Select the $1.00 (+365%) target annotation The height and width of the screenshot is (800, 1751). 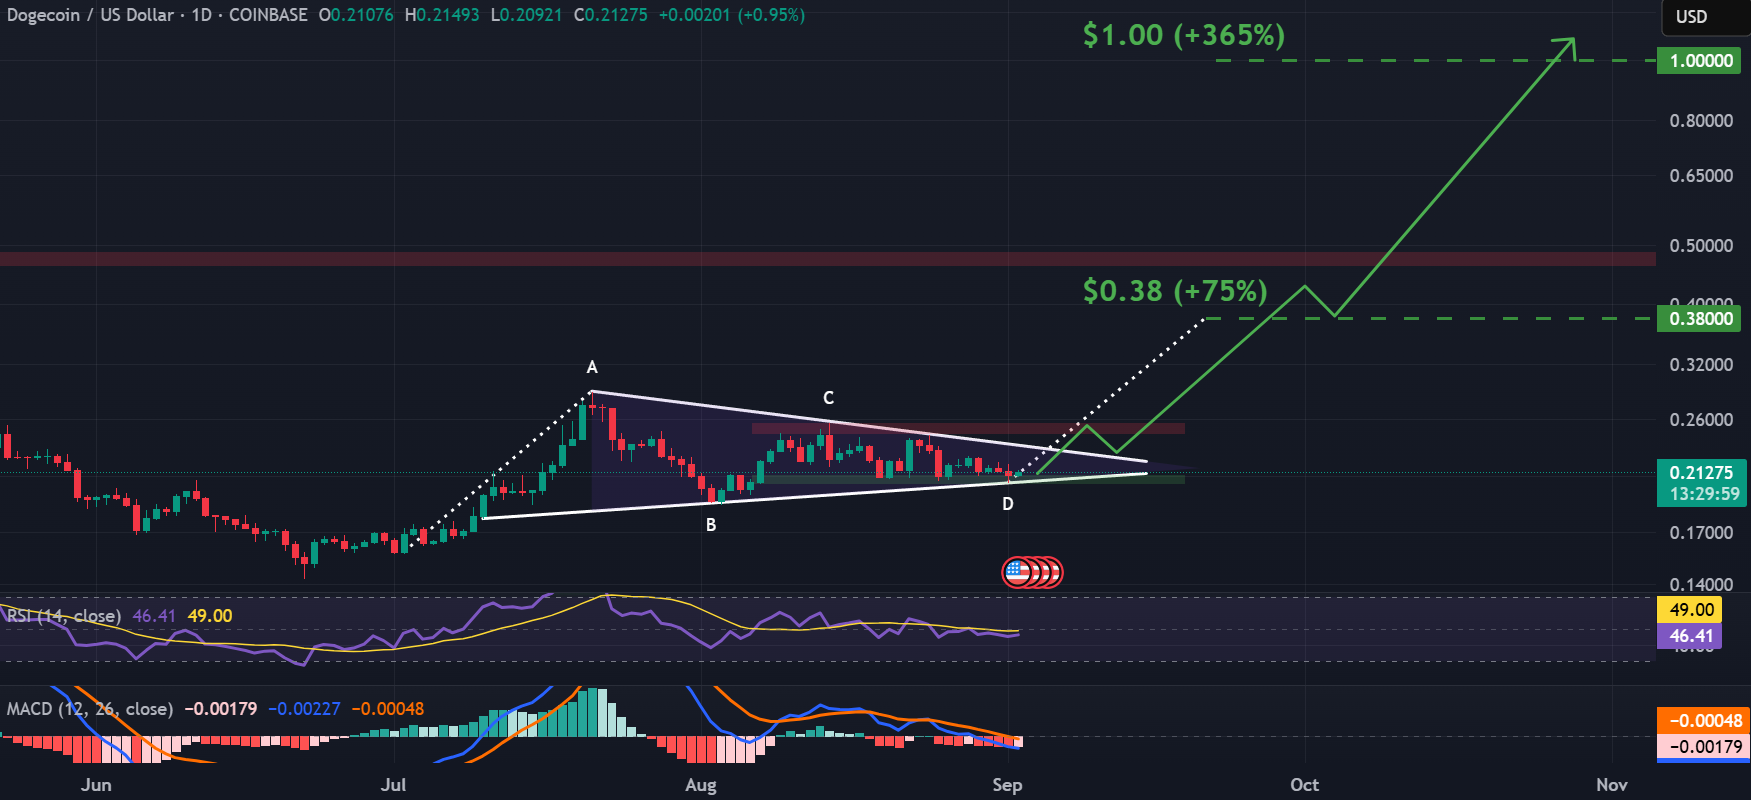click(x=1183, y=35)
